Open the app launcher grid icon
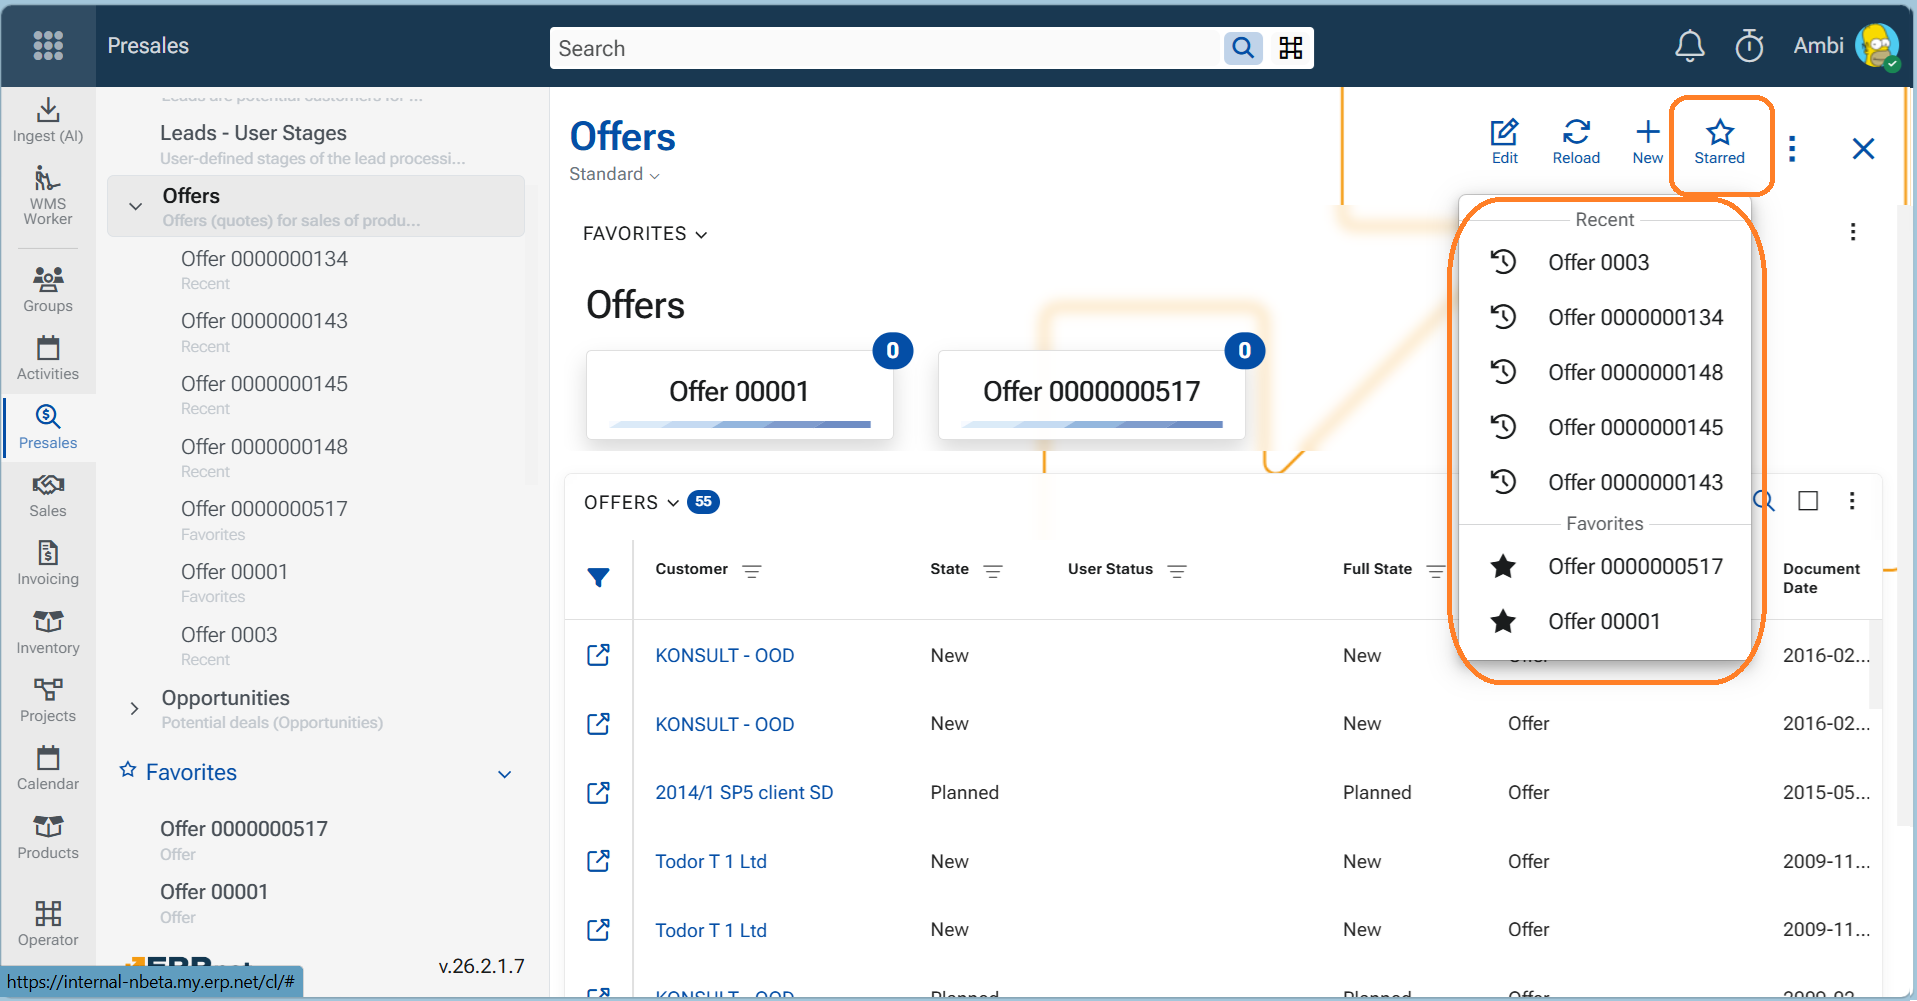Screen dimensions: 1917x1001 [48, 45]
